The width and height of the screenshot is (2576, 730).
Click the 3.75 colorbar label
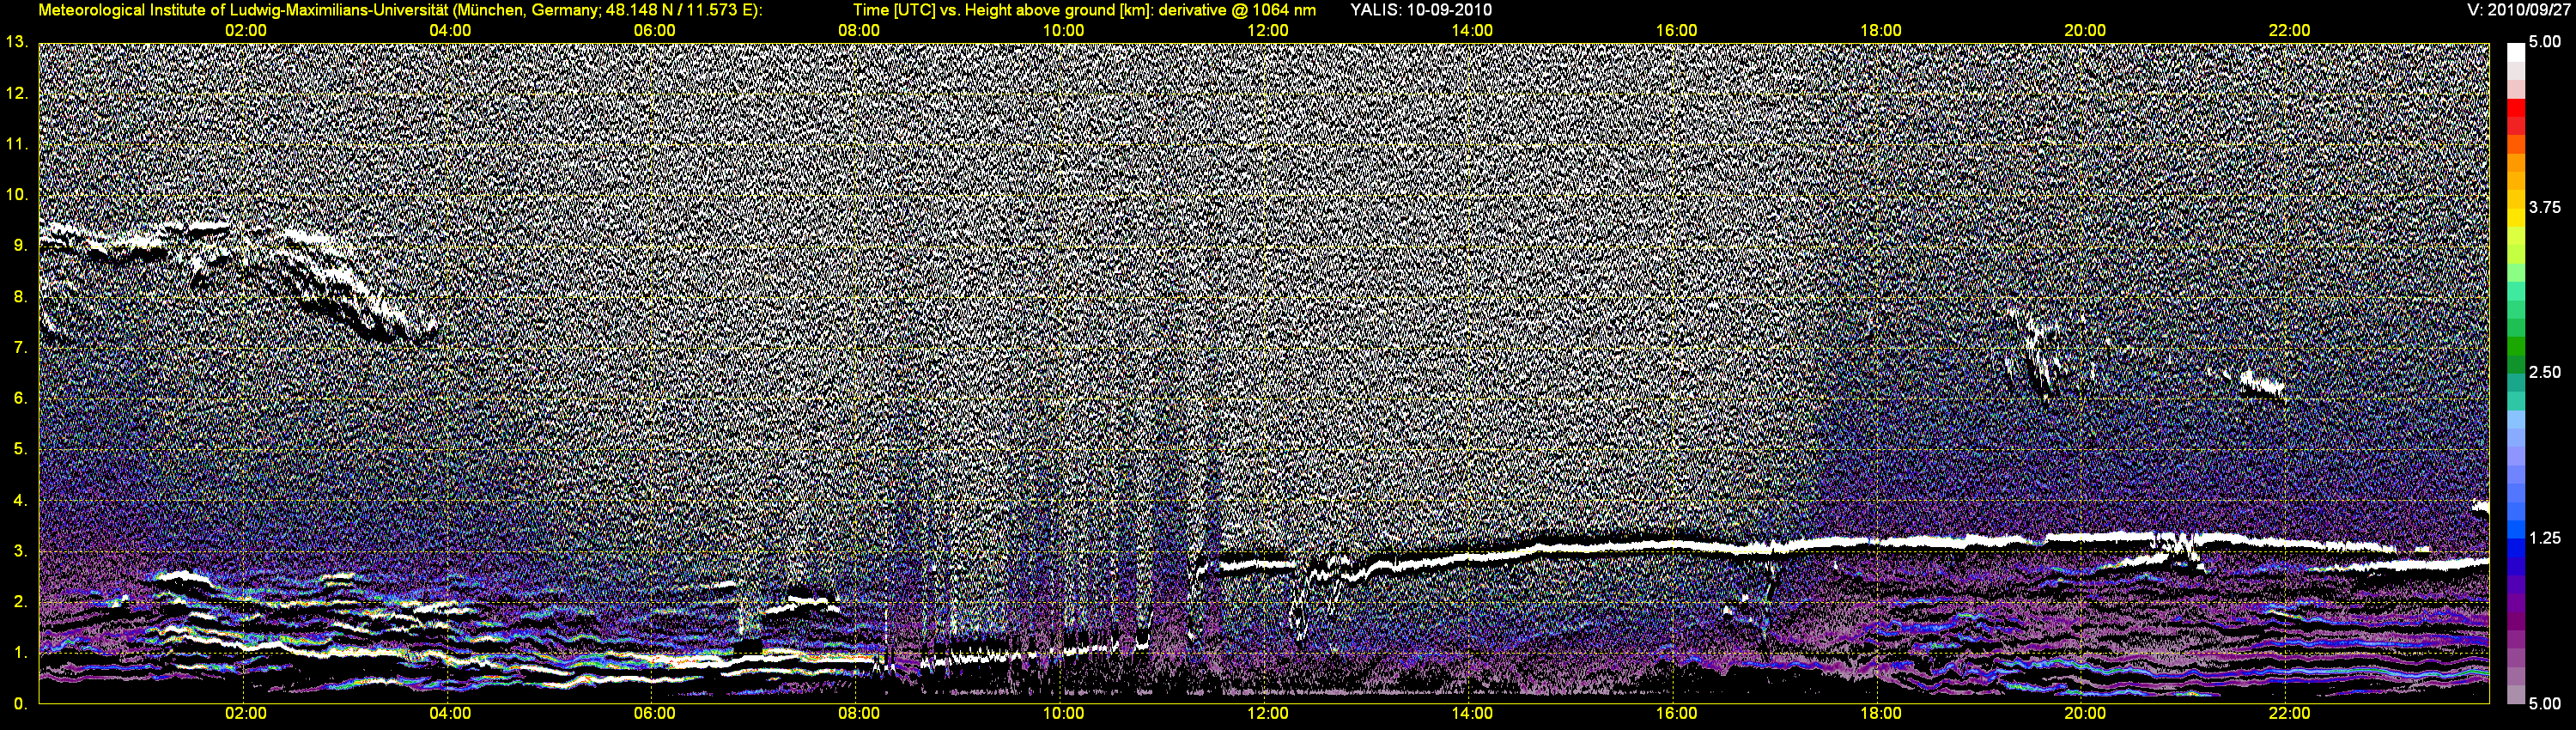click(2545, 207)
